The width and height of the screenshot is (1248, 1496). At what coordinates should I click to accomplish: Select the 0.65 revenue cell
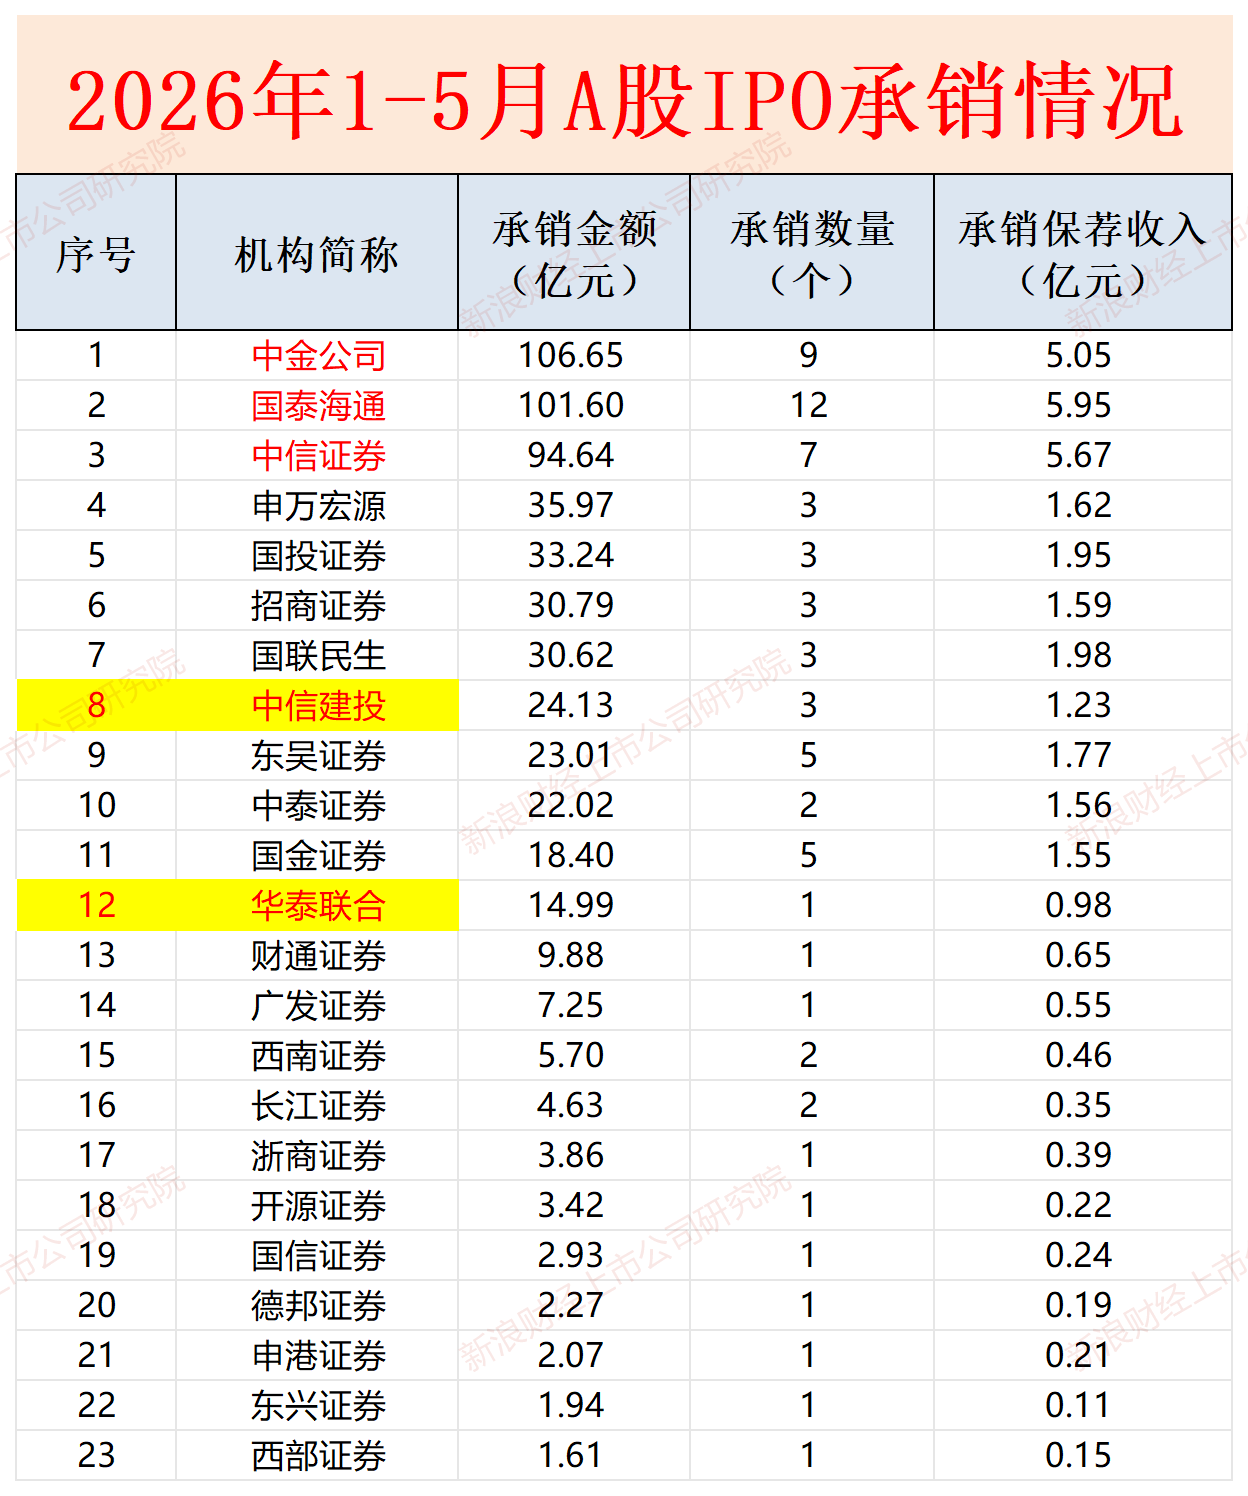point(1083,956)
